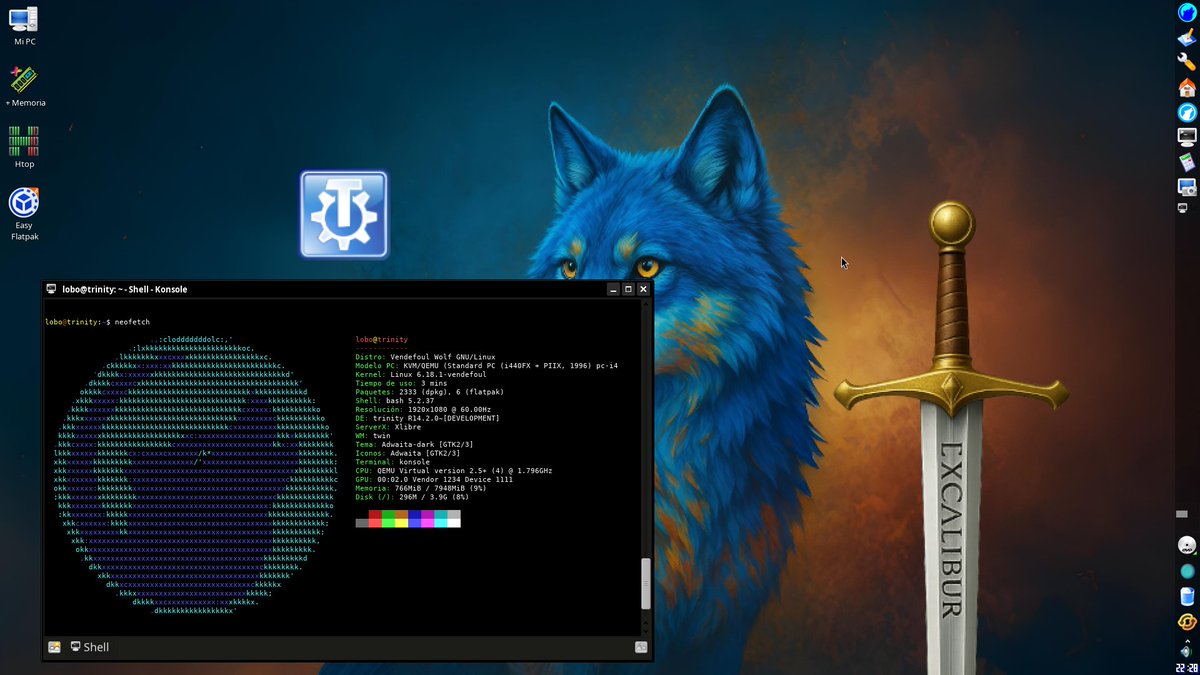Open the Mi PC desktop icon
The width and height of the screenshot is (1200, 675).
click(24, 25)
